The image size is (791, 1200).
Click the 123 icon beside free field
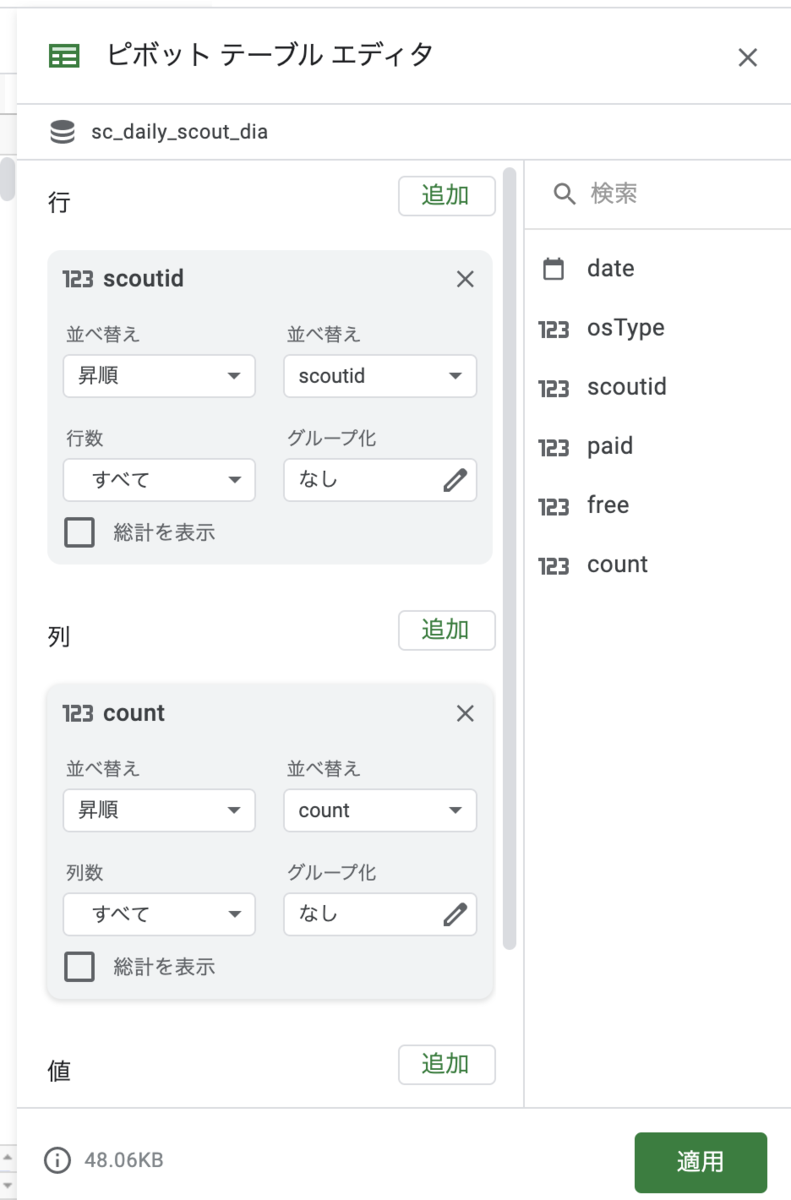[x=553, y=505]
